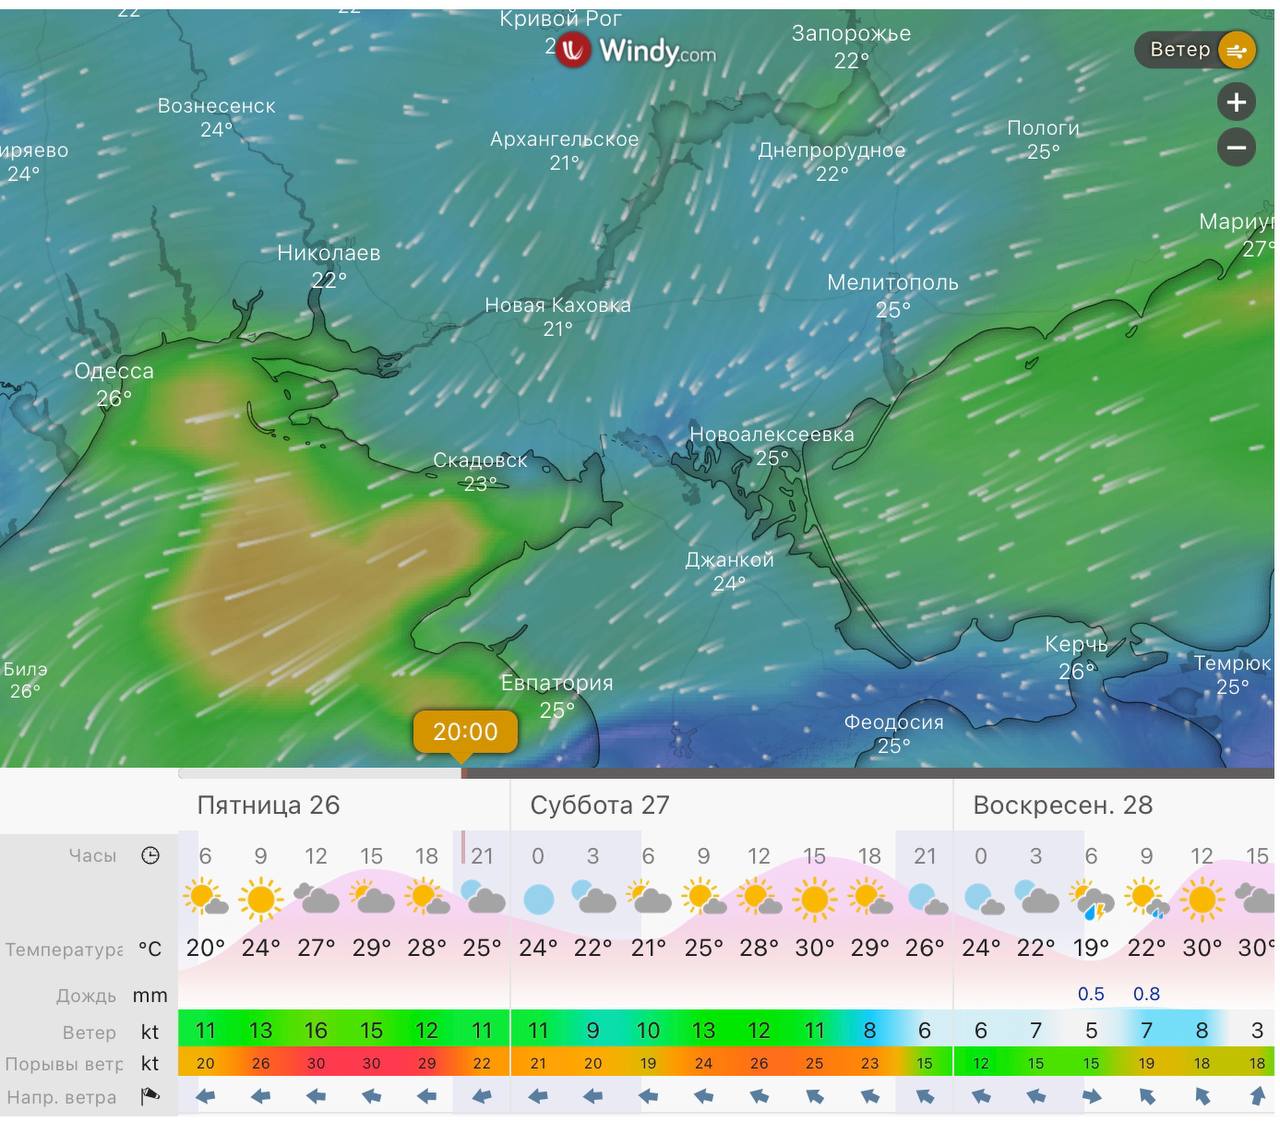
Task: Click the Новоалексеевка city label
Action: pyautogui.click(x=772, y=434)
